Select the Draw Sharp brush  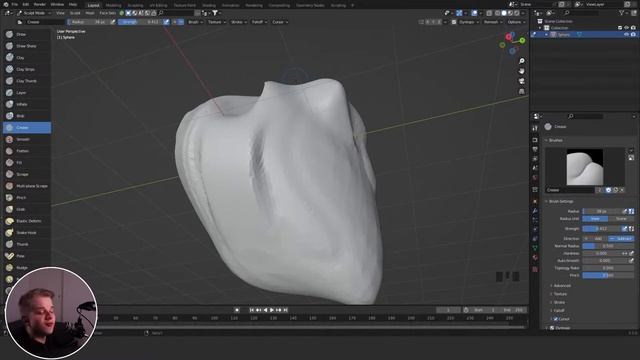point(27,46)
